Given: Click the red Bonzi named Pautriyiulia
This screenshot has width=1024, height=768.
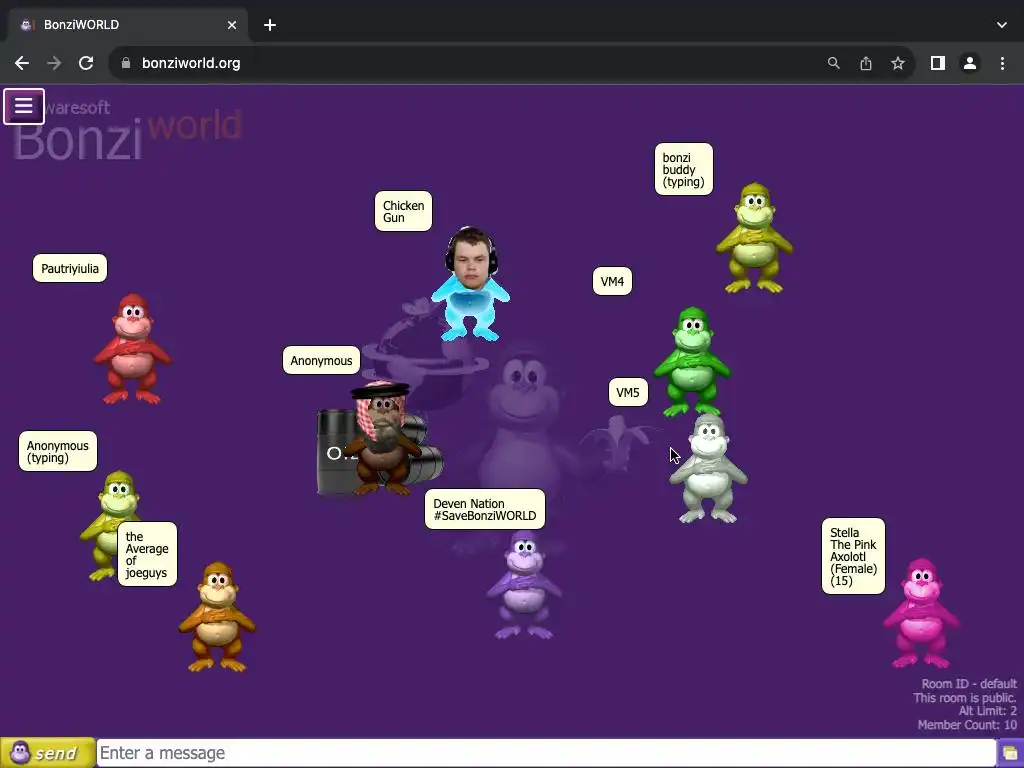Looking at the screenshot, I should tap(133, 349).
